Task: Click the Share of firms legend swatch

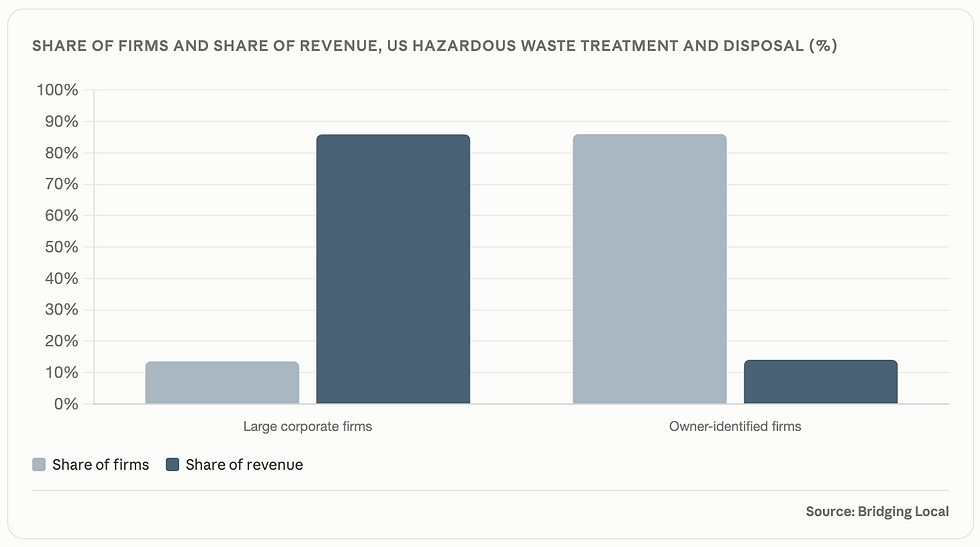Action: coord(39,464)
